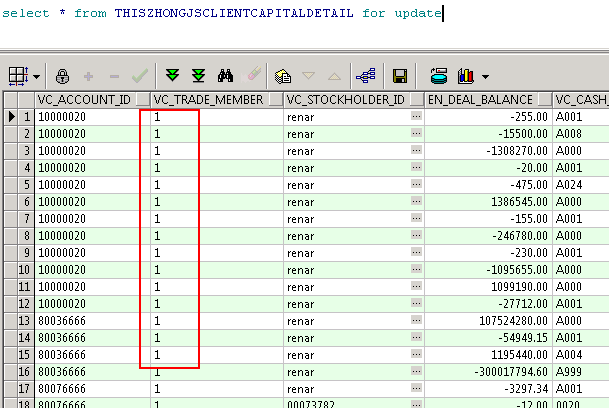Screen dimensions: 609x408
Task: Open the chart icon dropdown arrow
Action: coord(485,77)
